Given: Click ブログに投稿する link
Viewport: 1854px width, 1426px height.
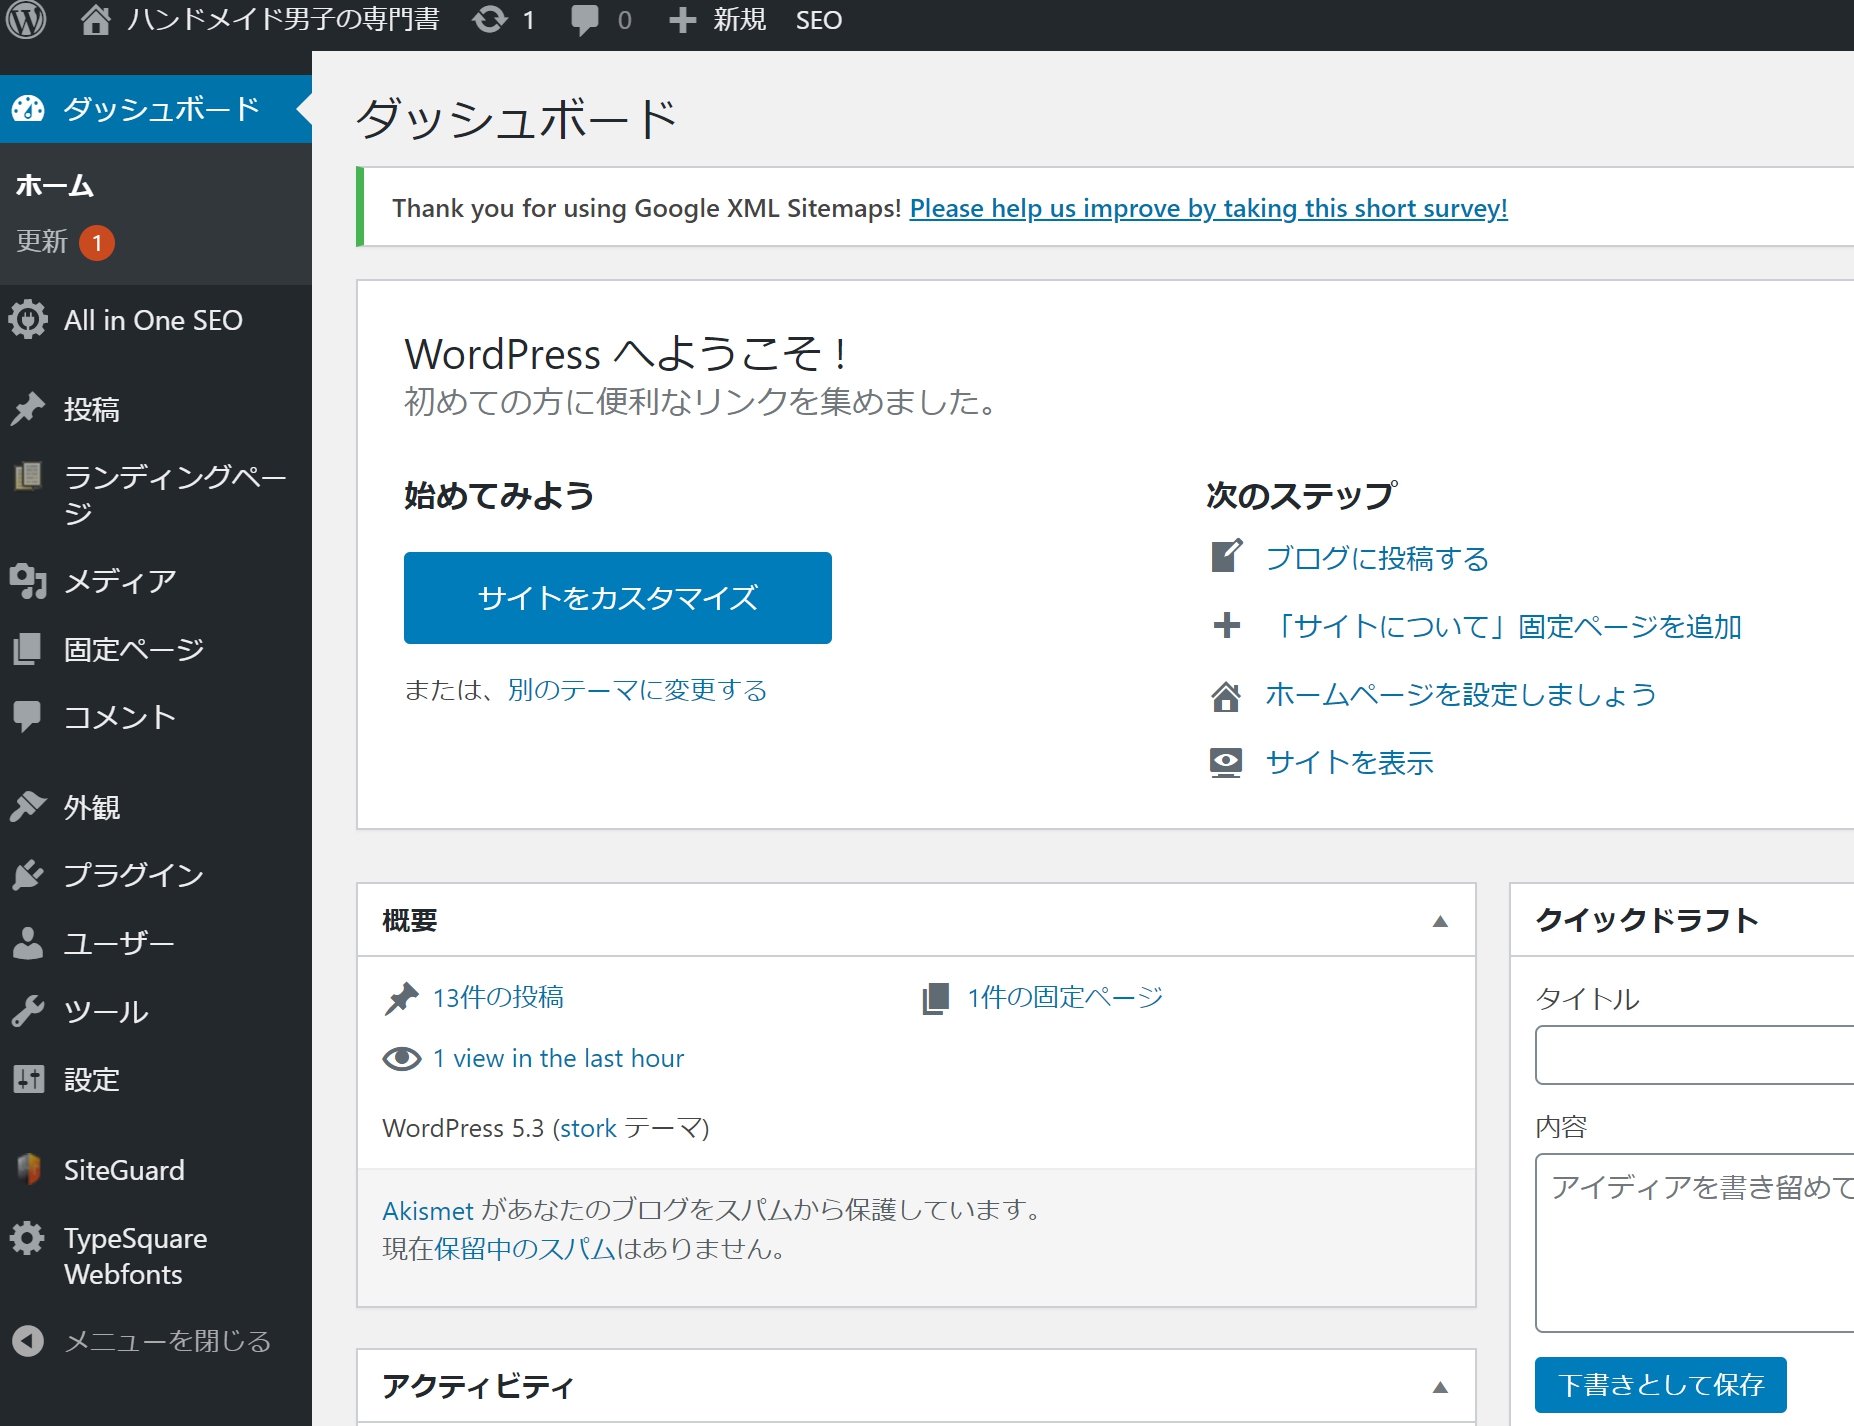Looking at the screenshot, I should tap(1377, 558).
